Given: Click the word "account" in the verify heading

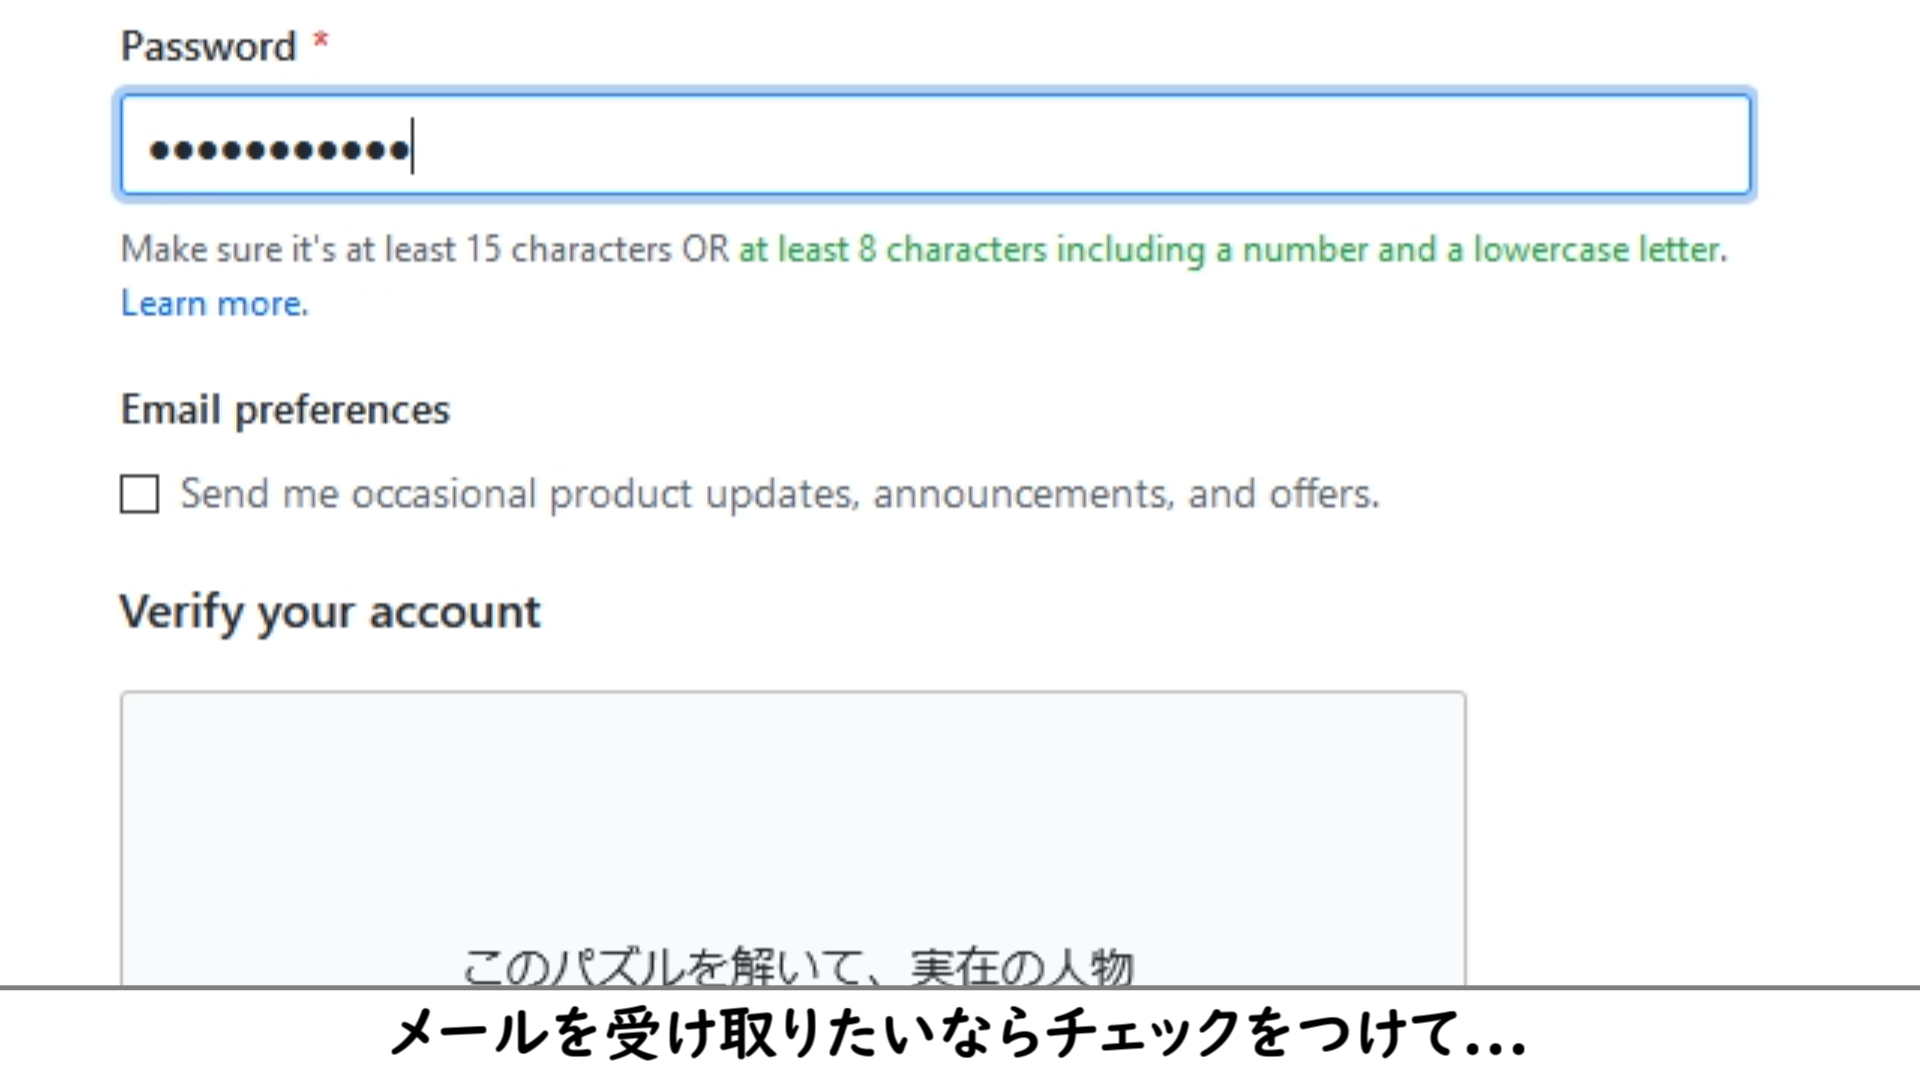Looking at the screenshot, I should (454, 612).
